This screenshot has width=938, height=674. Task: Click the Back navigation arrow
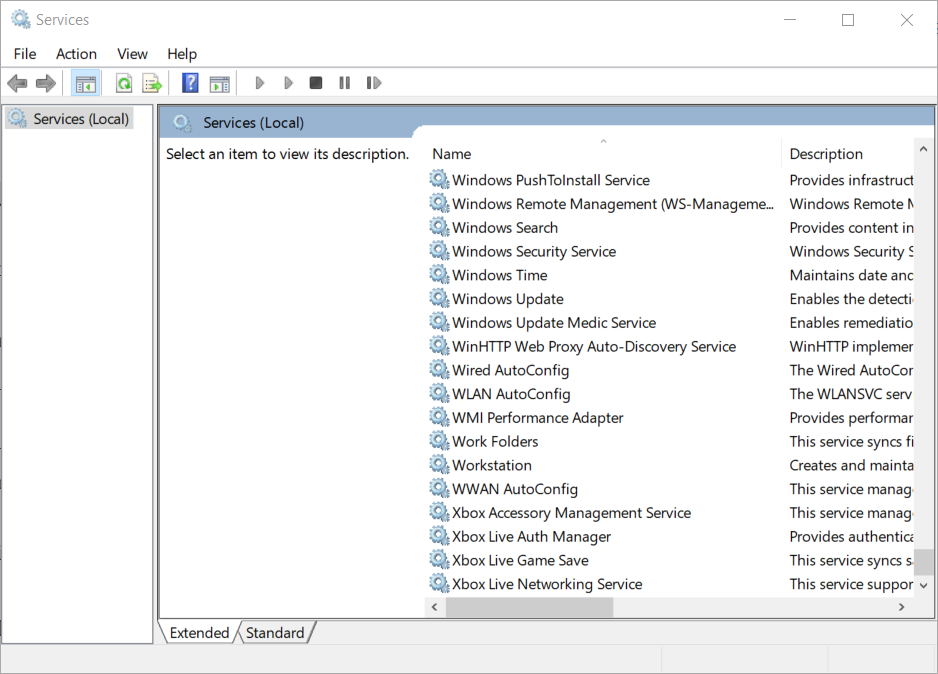point(17,82)
